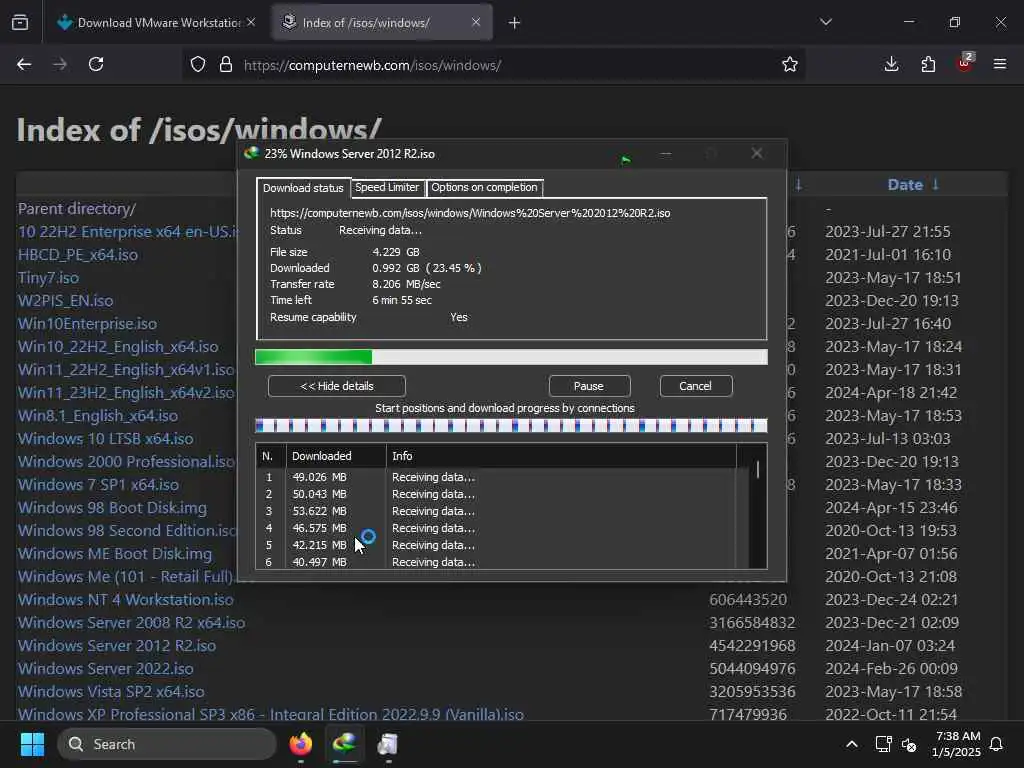The width and height of the screenshot is (1024, 768).
Task: Pause the current download
Action: pyautogui.click(x=589, y=386)
